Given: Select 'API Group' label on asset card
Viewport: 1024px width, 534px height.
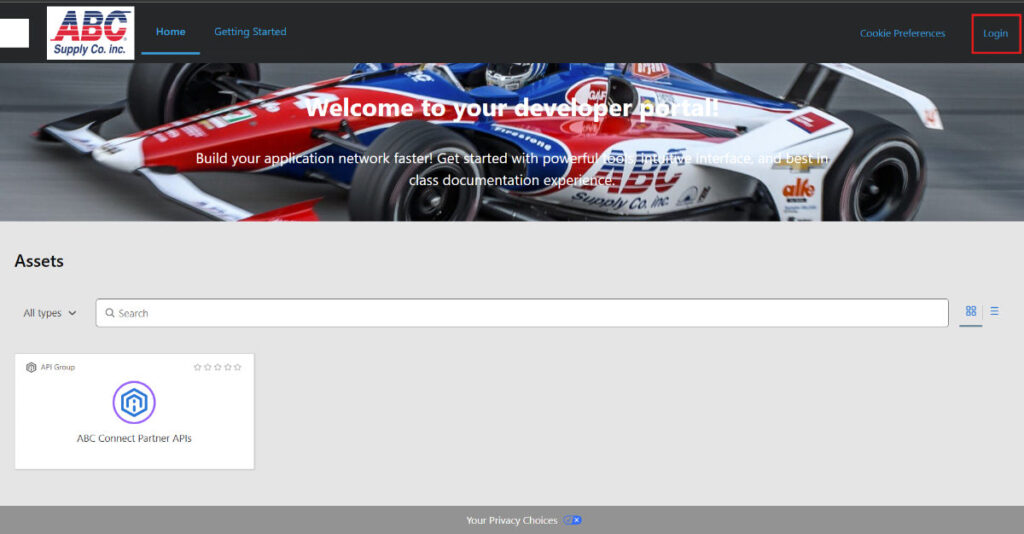Looking at the screenshot, I should [x=57, y=368].
